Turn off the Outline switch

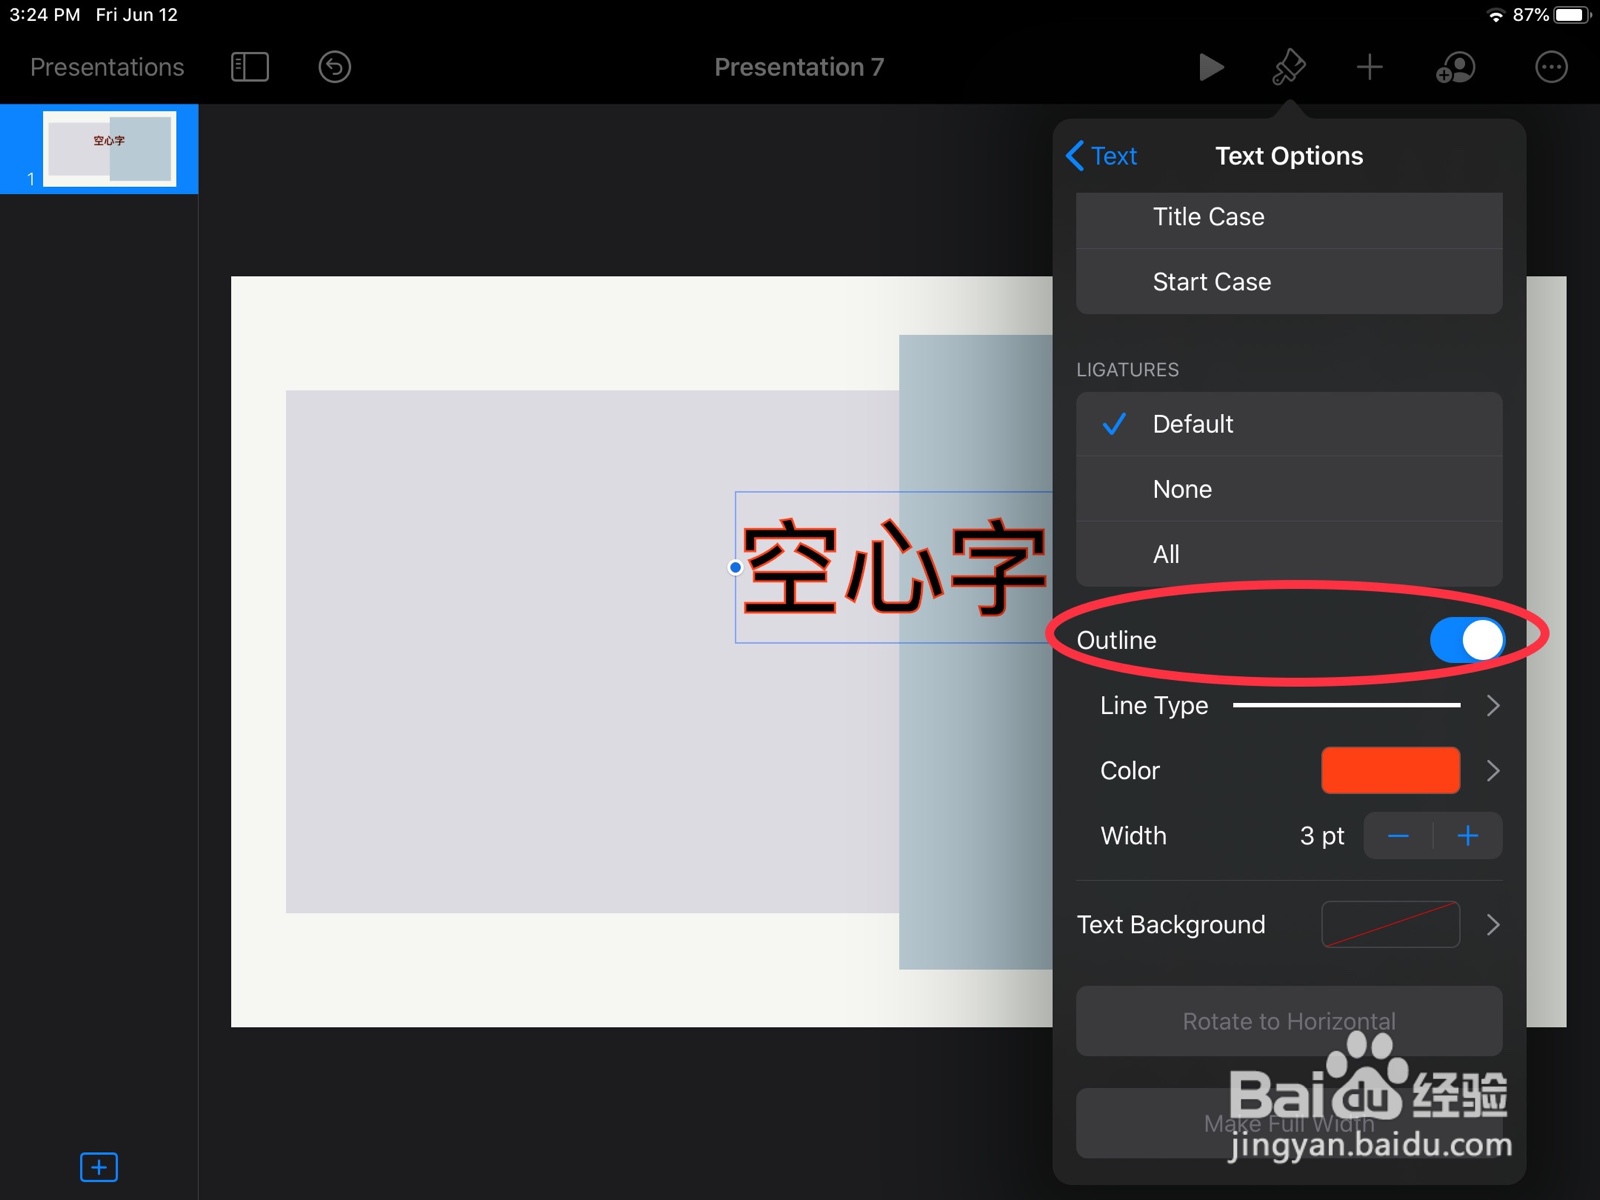pyautogui.click(x=1467, y=640)
